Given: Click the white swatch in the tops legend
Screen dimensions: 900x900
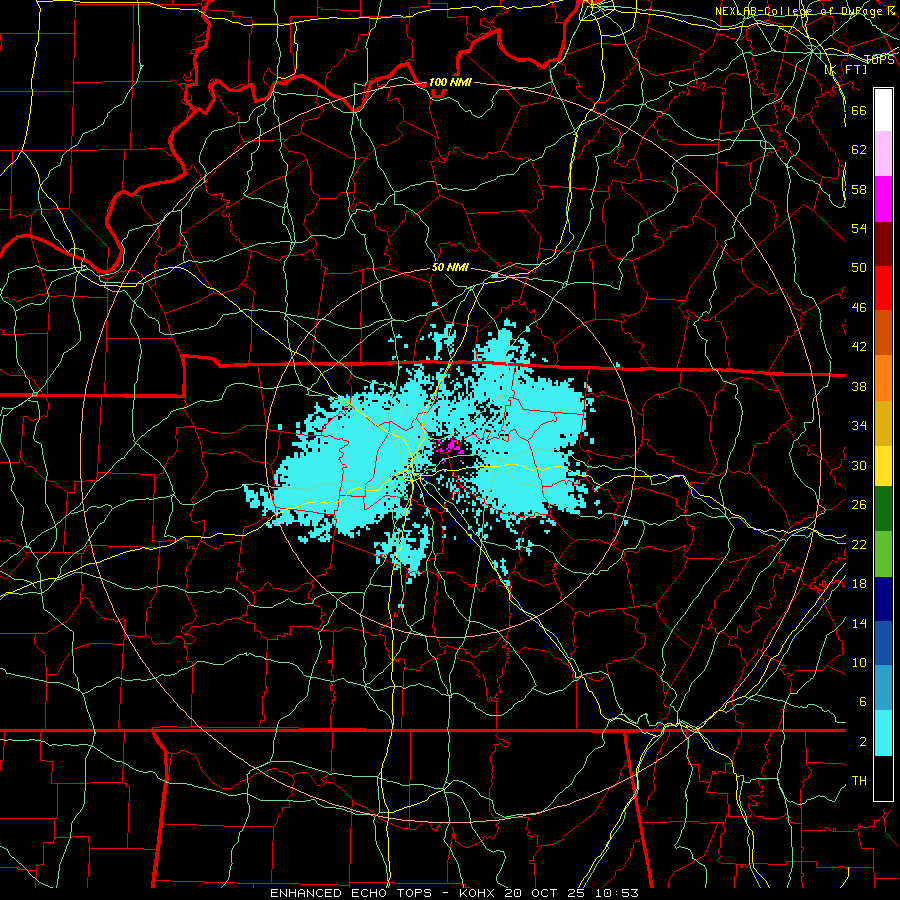Looking at the screenshot, I should pos(883,110).
